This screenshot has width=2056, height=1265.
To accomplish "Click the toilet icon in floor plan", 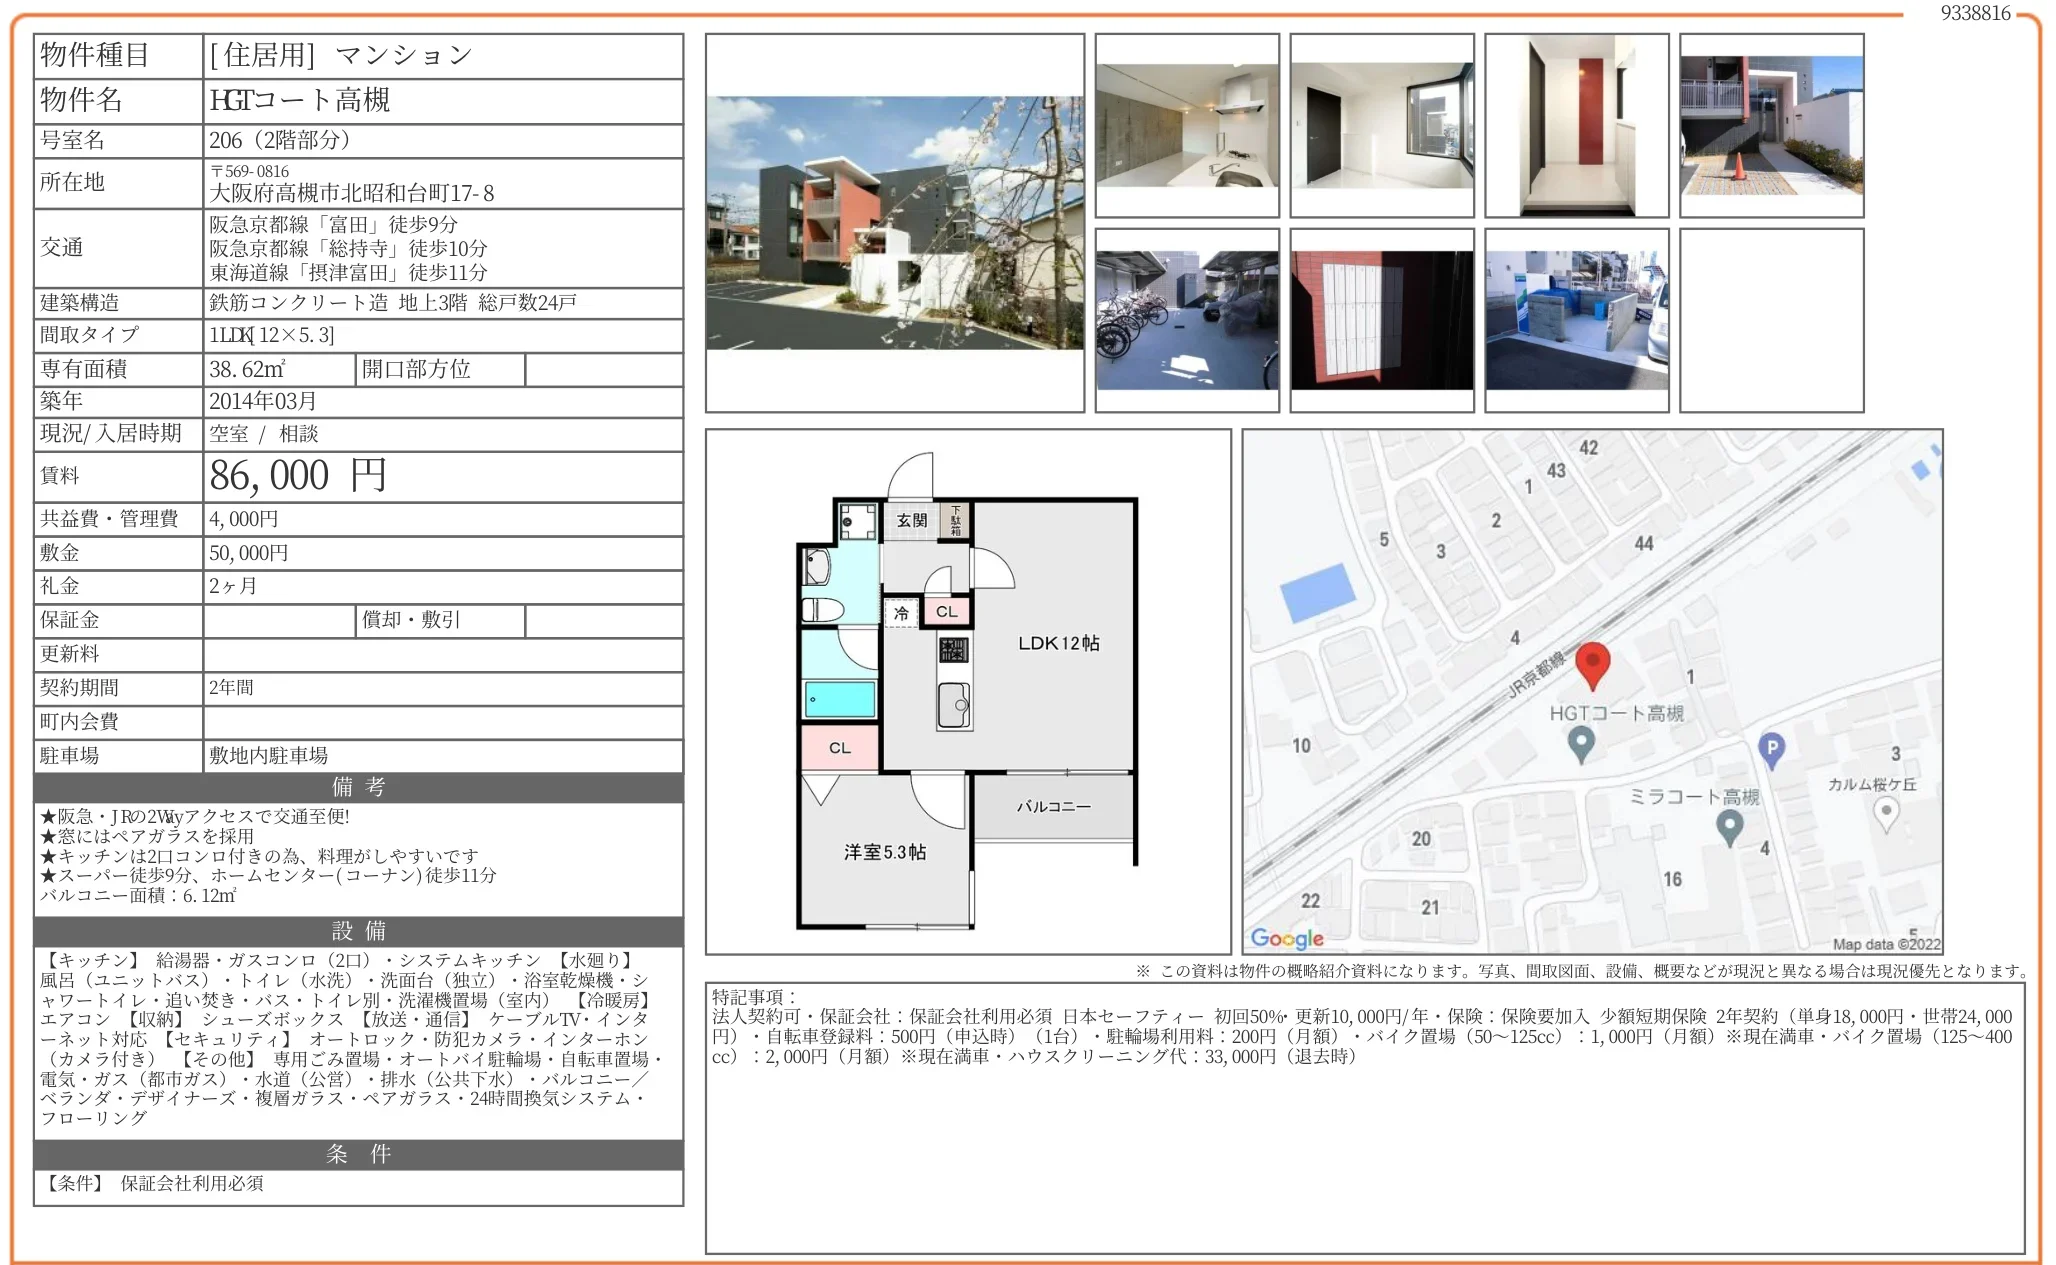I will (821, 609).
